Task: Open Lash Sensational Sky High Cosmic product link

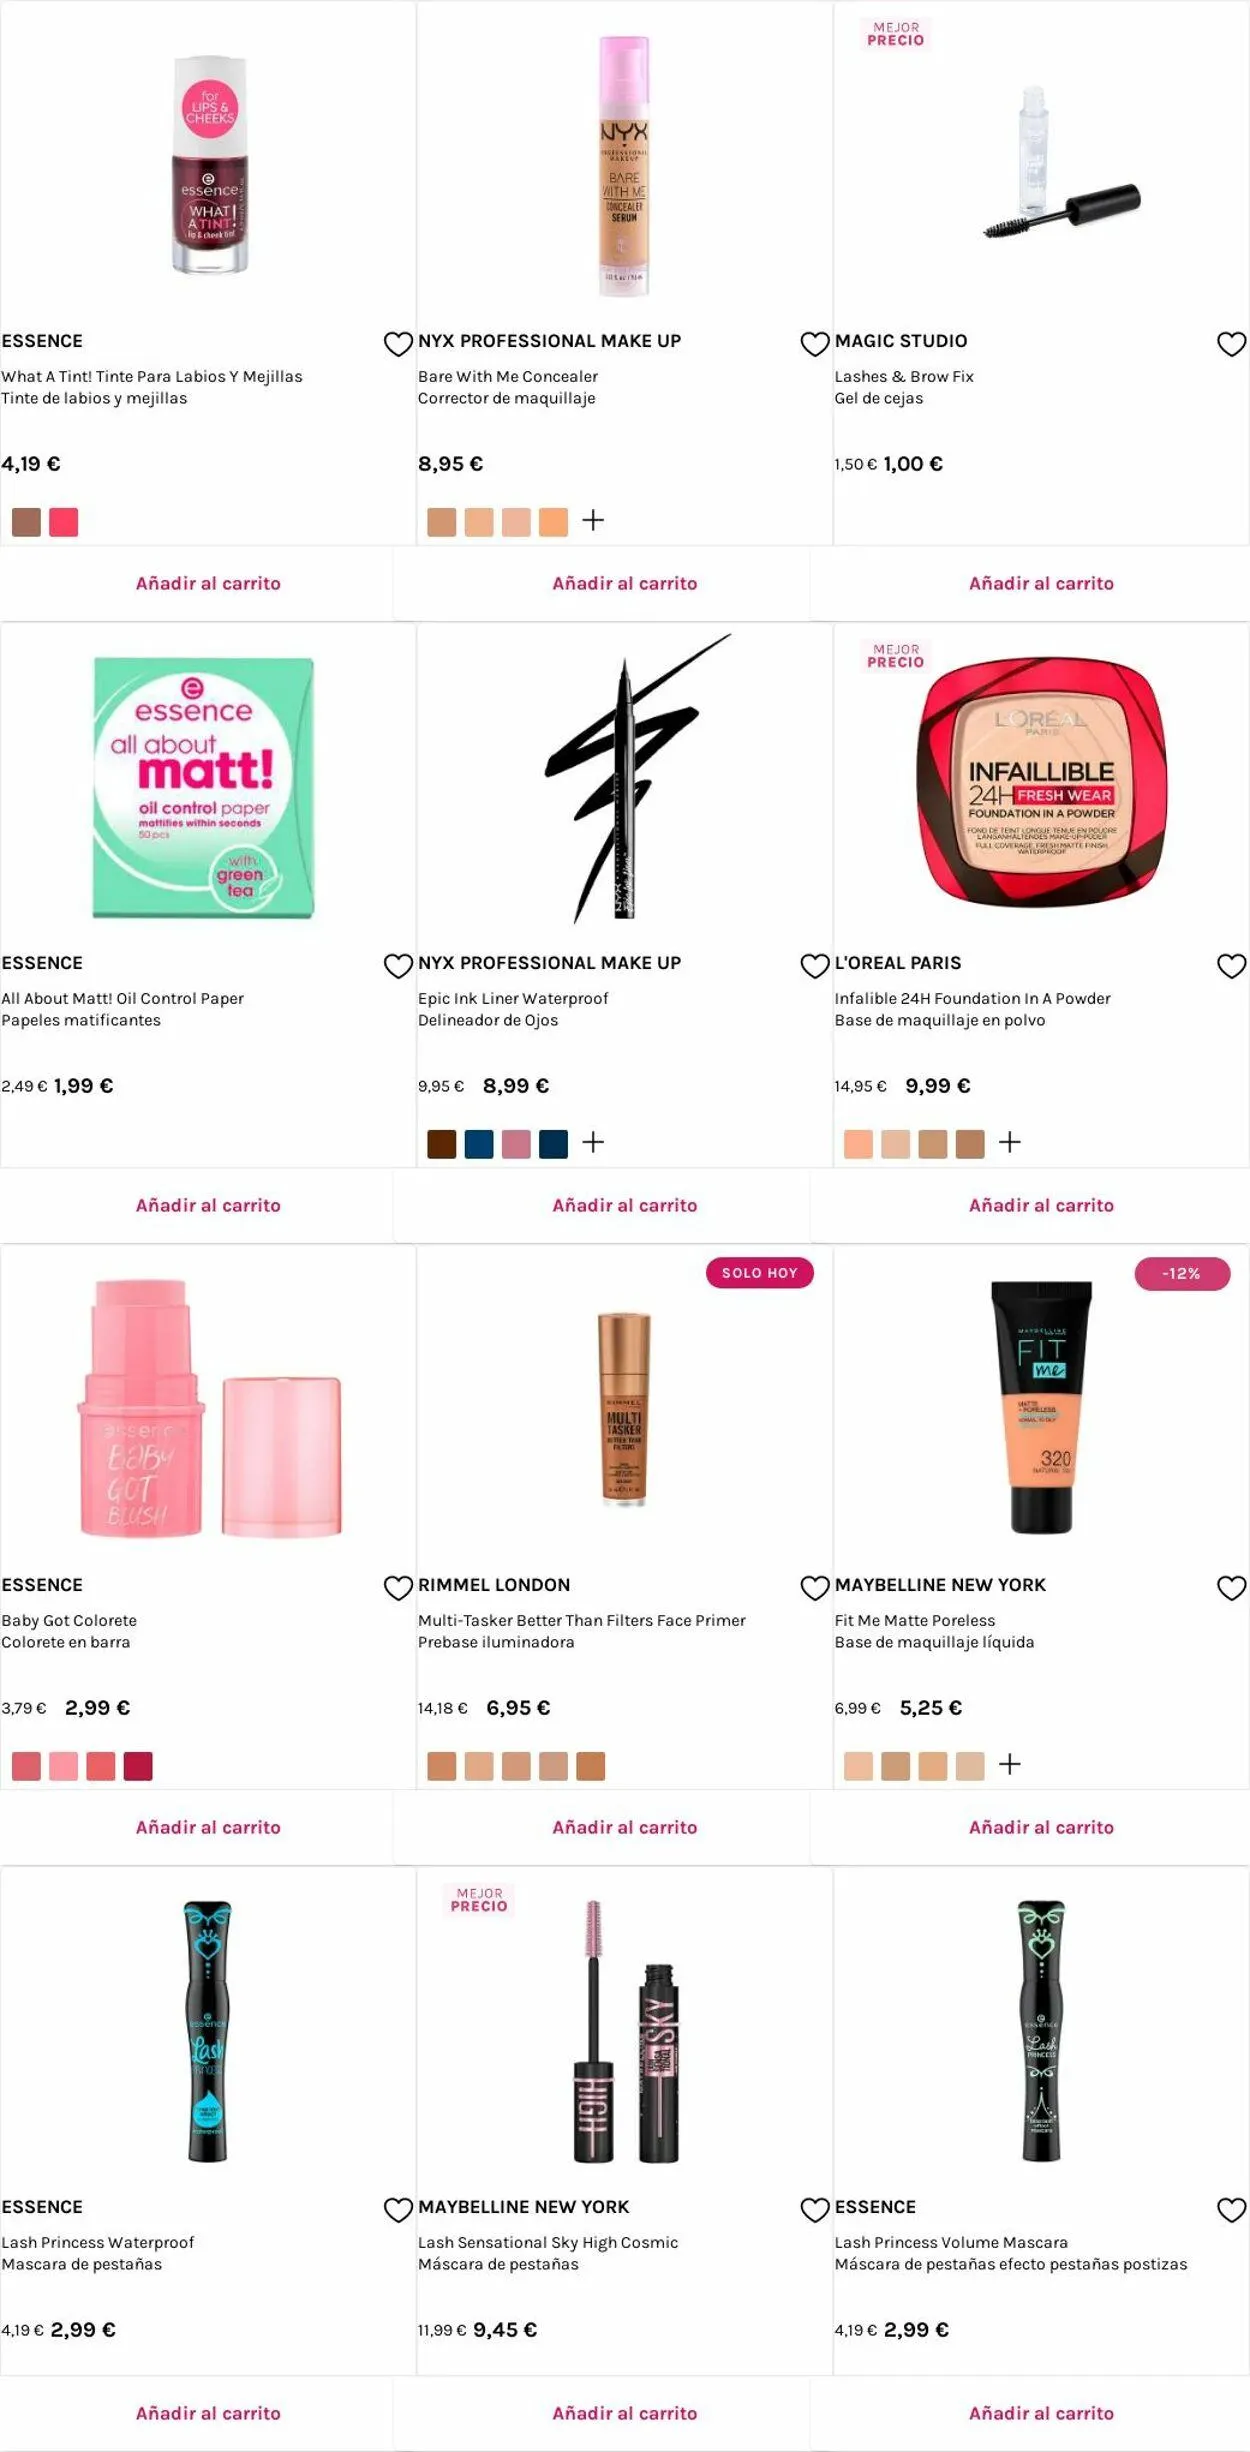Action: [x=548, y=2243]
